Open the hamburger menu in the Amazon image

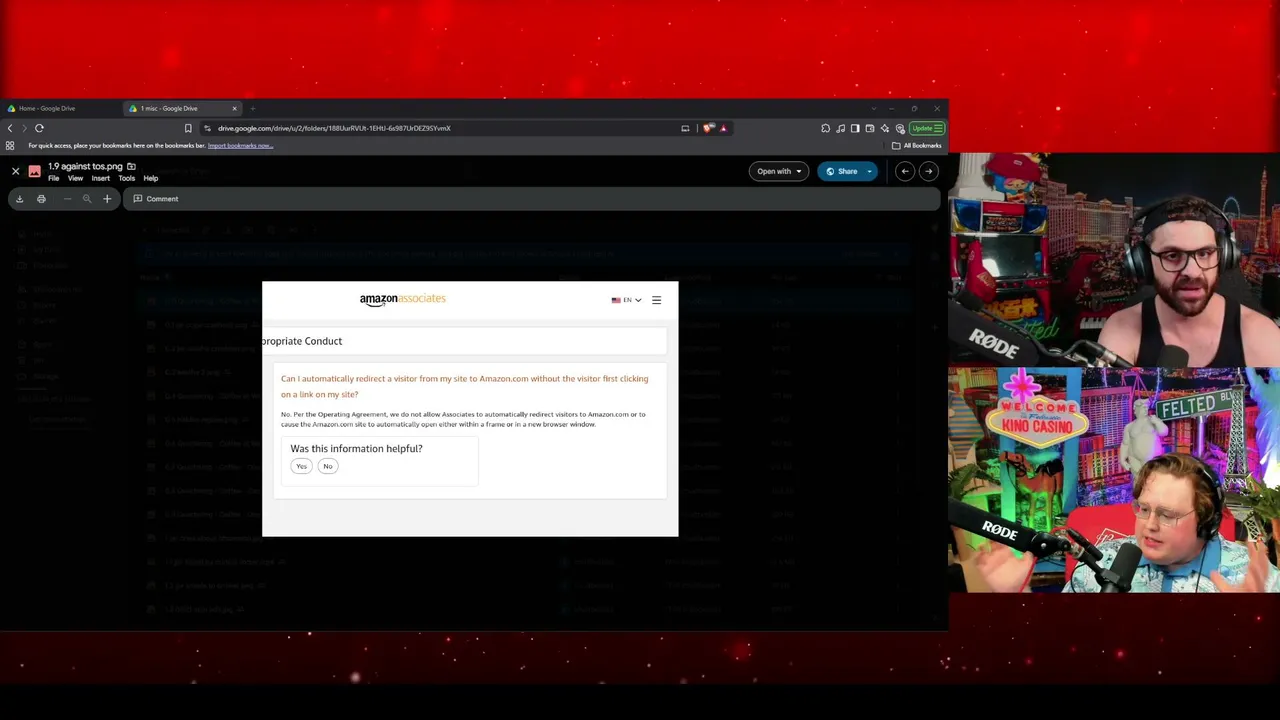pos(656,300)
